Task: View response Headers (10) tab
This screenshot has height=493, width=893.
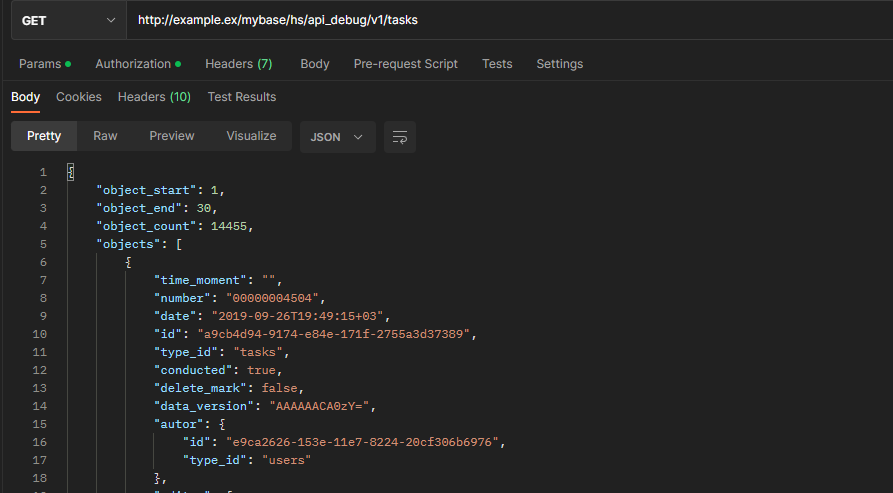Action: coord(154,97)
